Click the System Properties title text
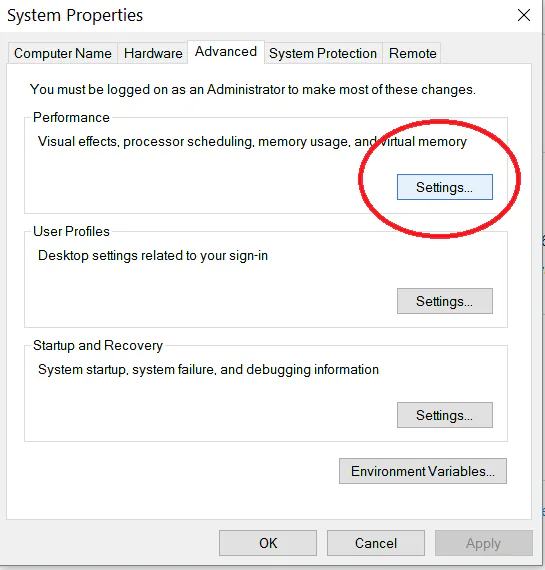This screenshot has height=570, width=545. point(75,16)
